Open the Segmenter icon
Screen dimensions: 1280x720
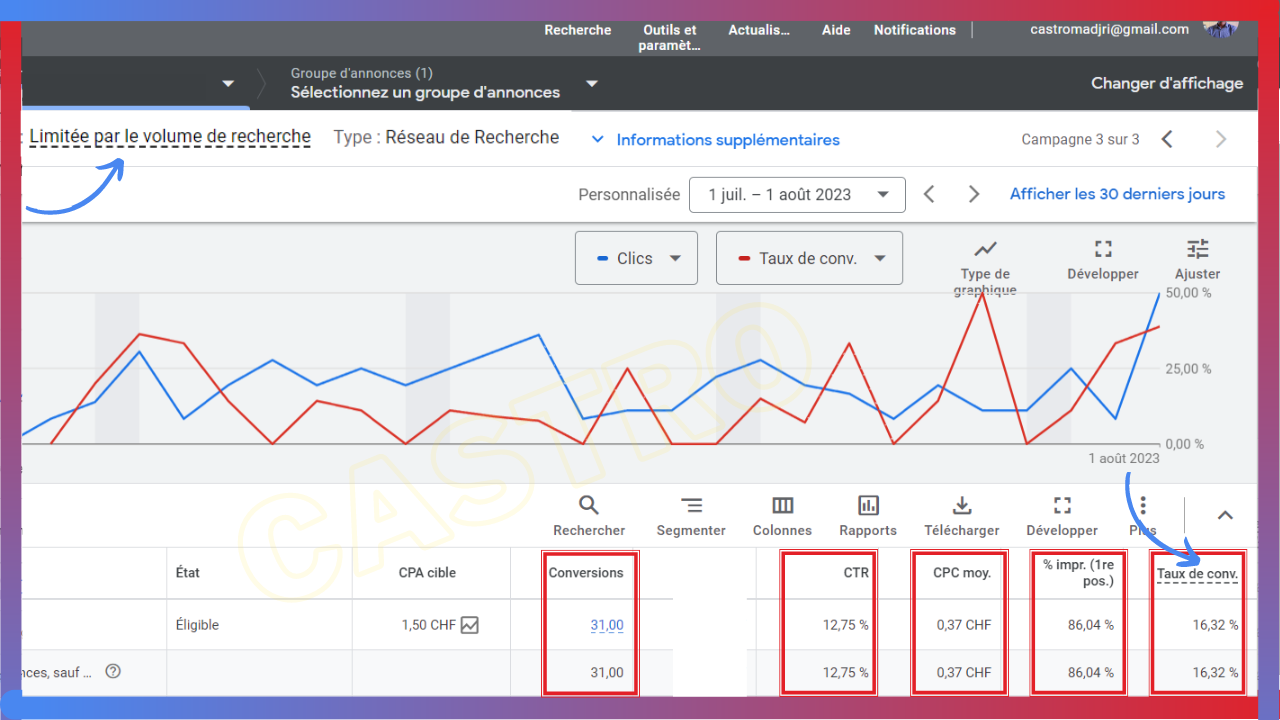pyautogui.click(x=691, y=506)
